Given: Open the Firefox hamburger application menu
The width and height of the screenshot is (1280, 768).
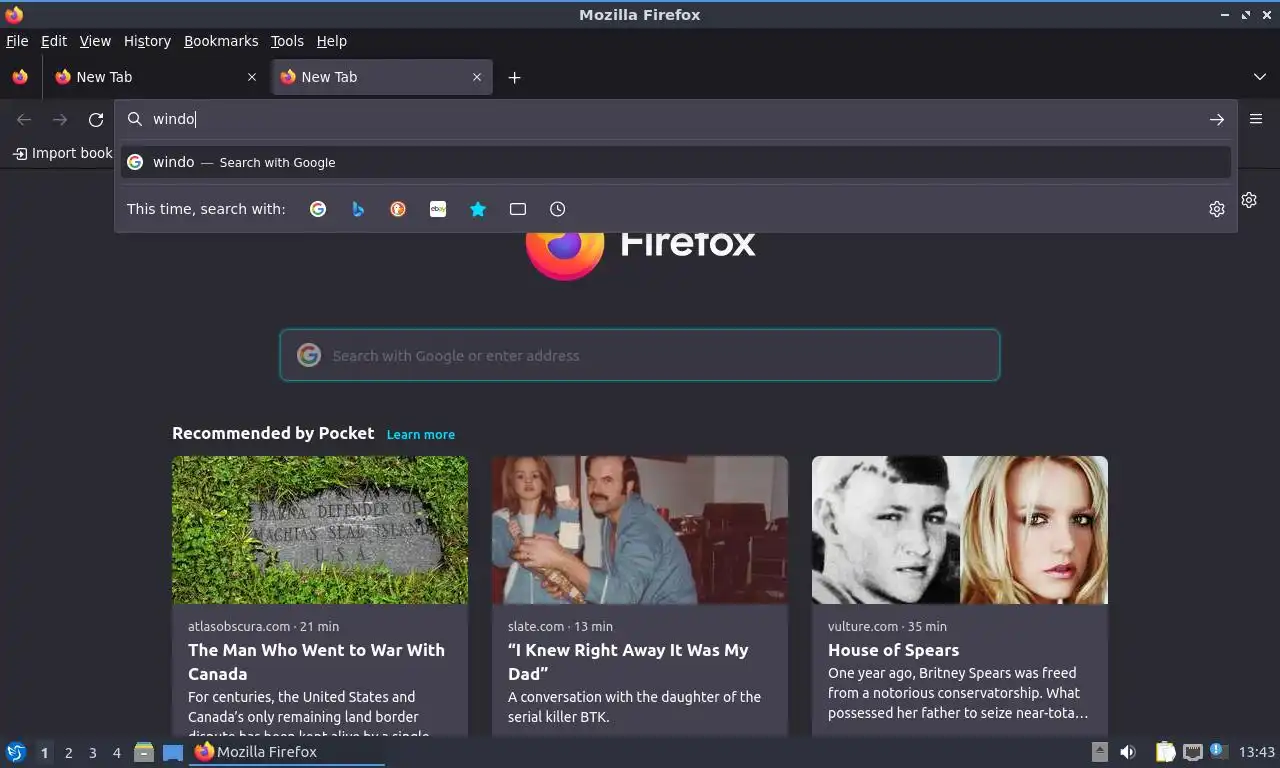Looking at the screenshot, I should [x=1256, y=119].
